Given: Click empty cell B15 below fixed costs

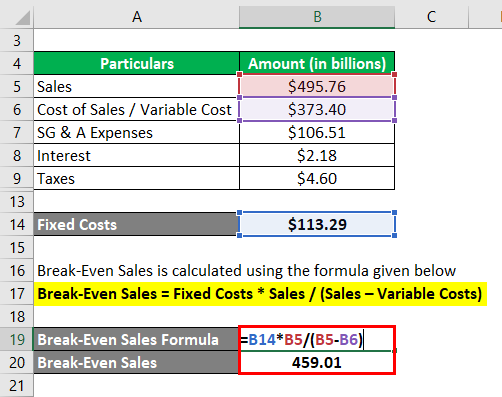Looking at the screenshot, I should click(x=317, y=247).
